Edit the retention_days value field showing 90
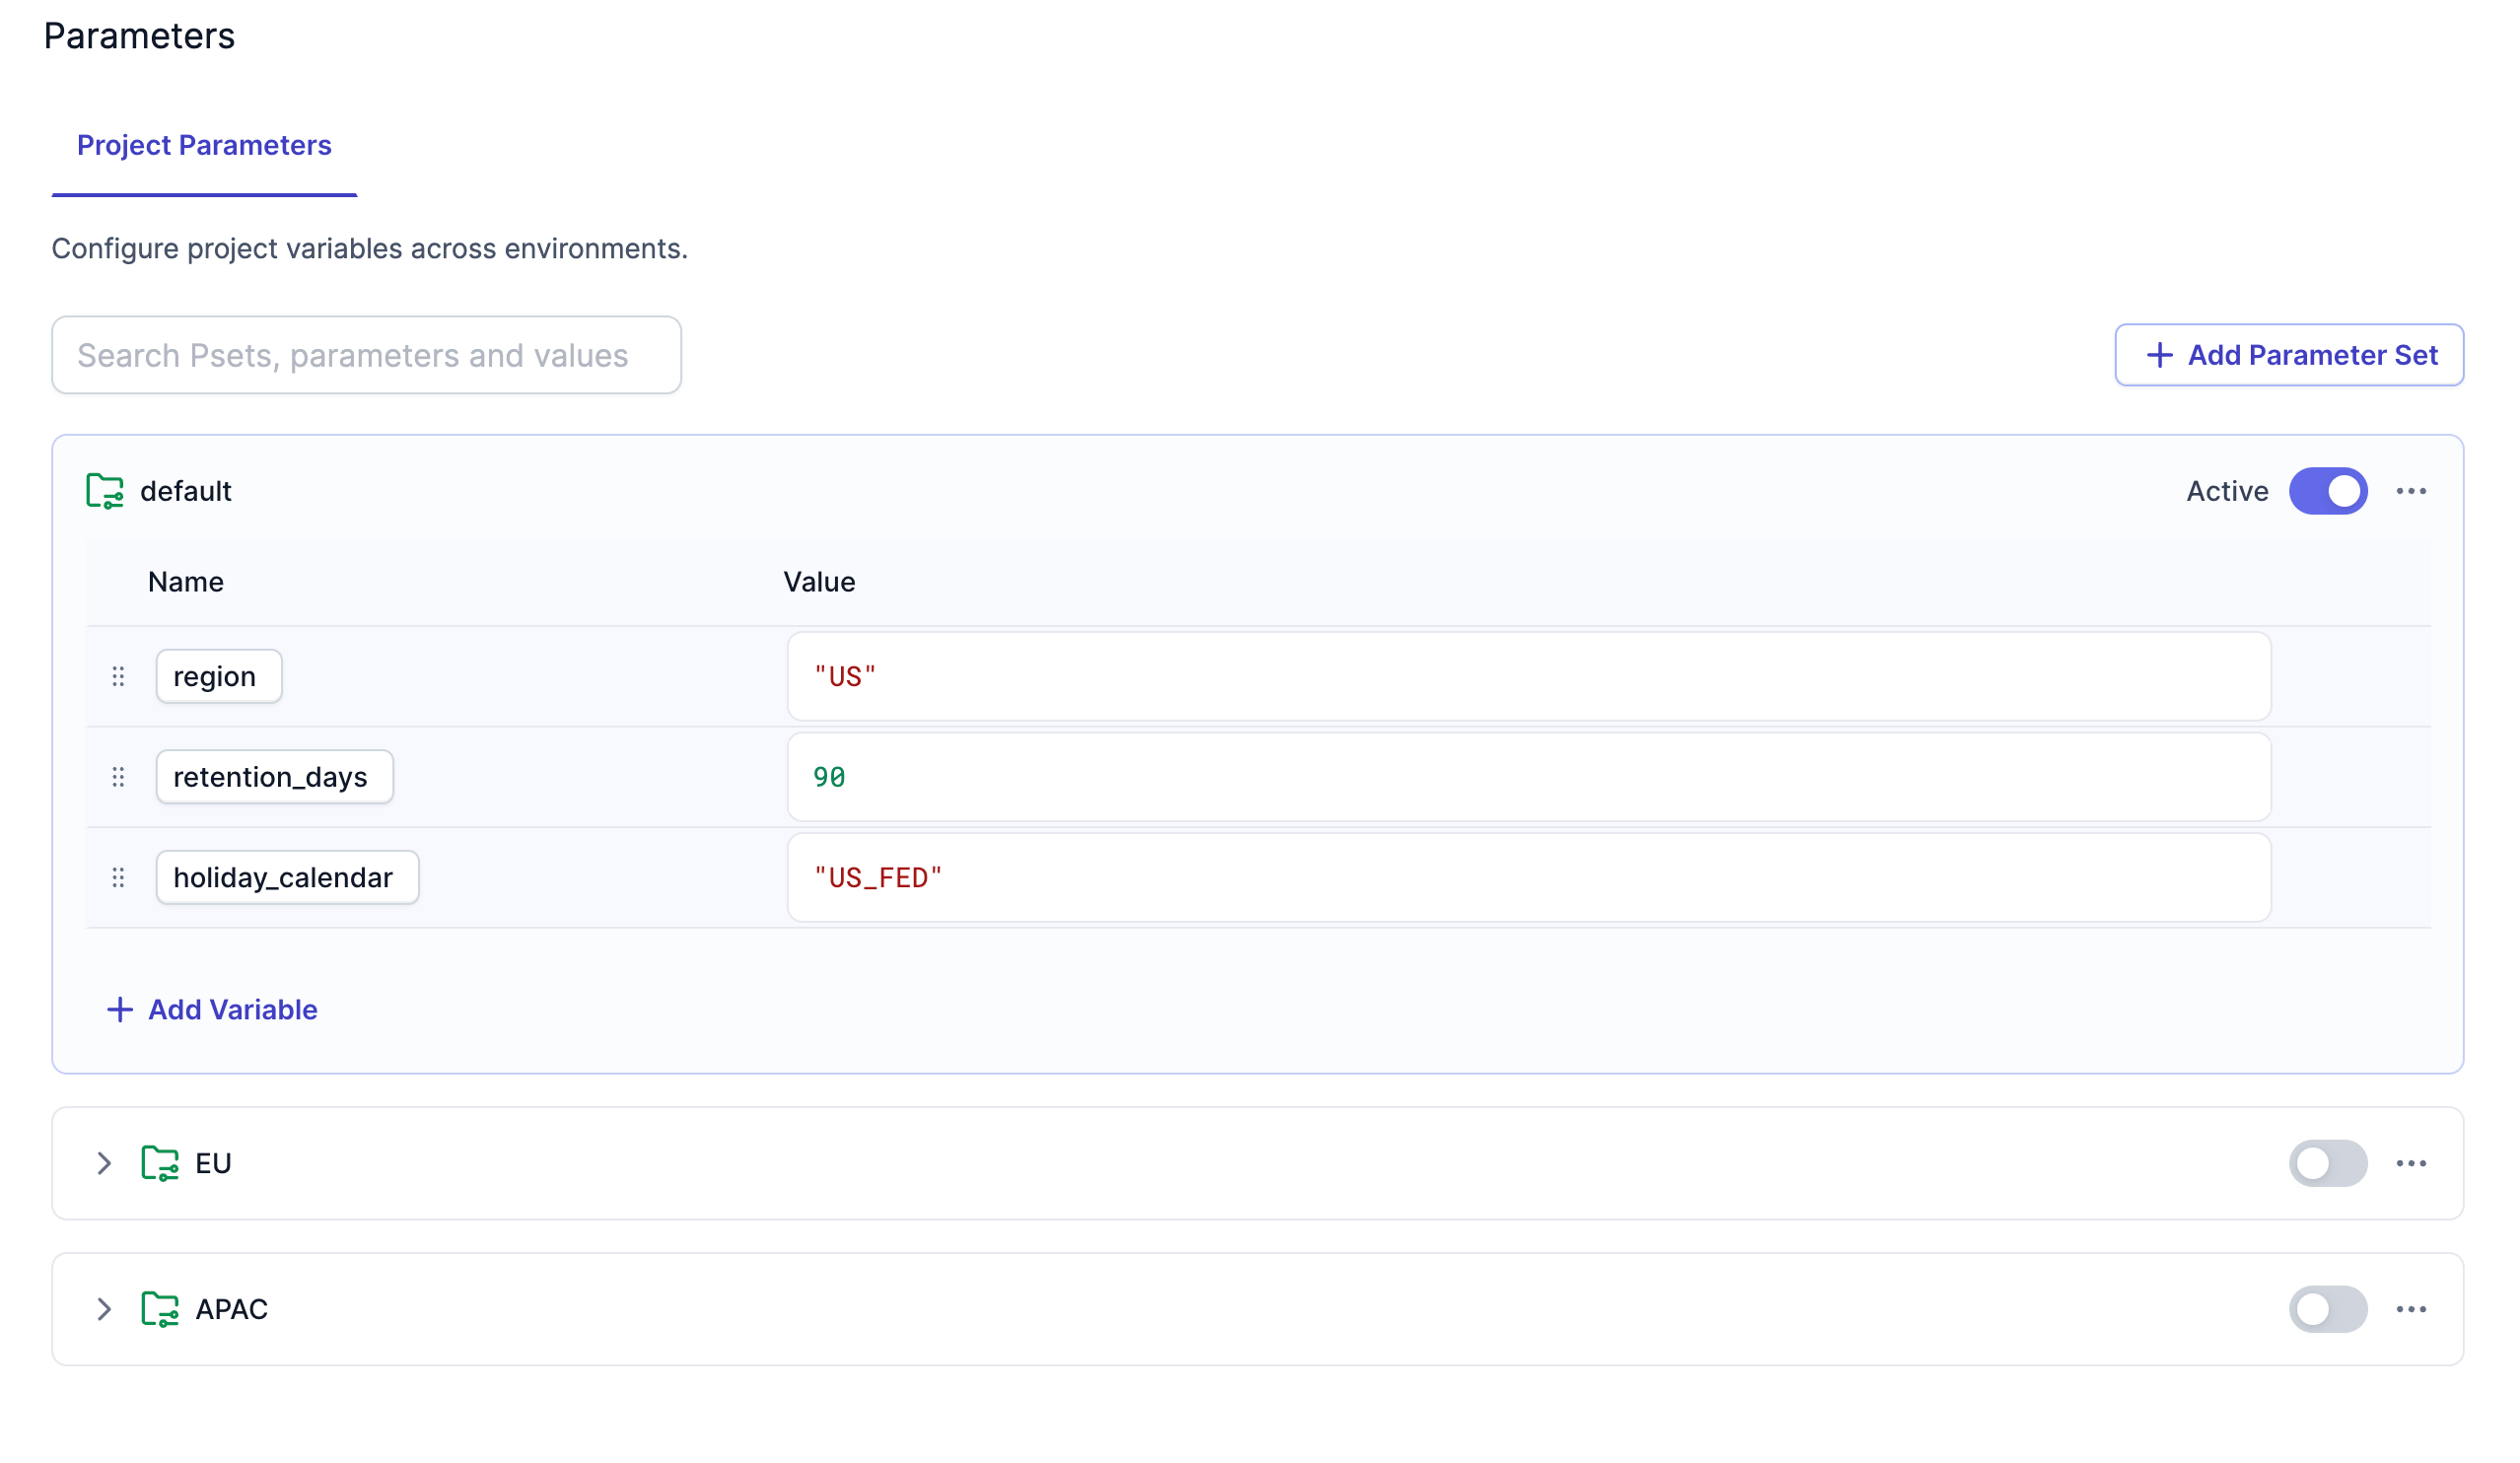This screenshot has height=1463, width=2520. [1528, 777]
